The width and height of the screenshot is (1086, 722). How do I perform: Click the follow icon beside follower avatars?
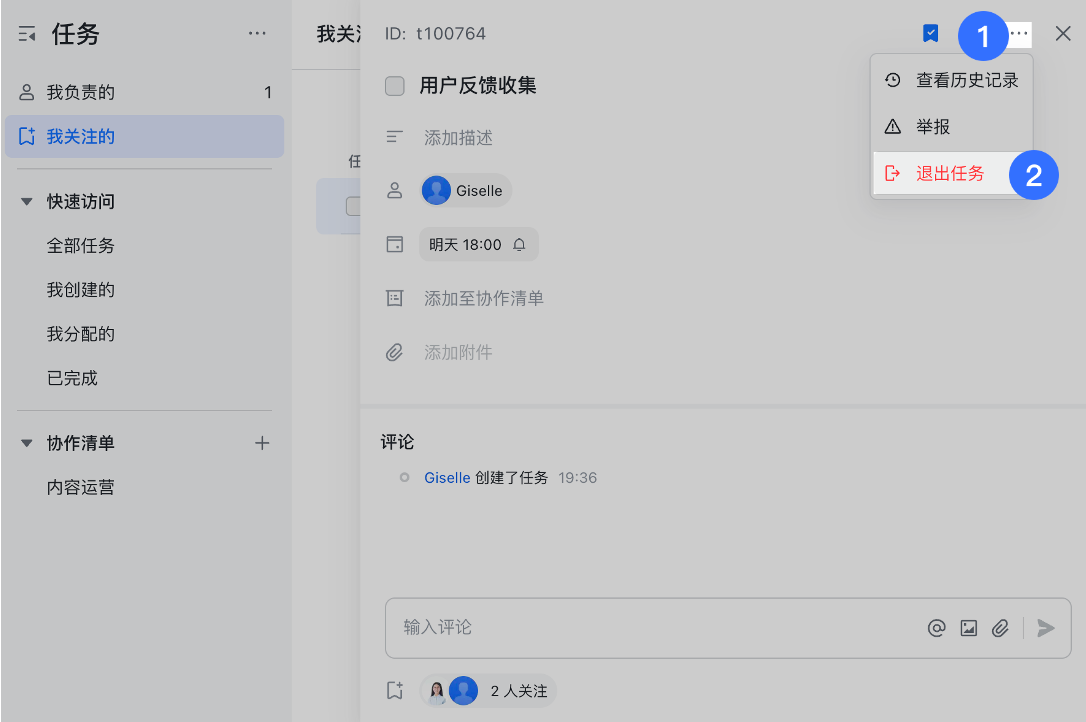(395, 690)
